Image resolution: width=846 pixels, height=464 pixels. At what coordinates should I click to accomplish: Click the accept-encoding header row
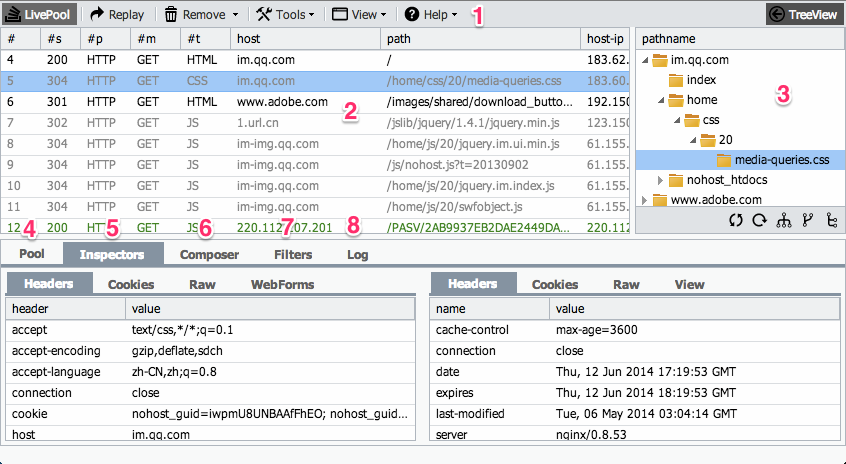210,351
